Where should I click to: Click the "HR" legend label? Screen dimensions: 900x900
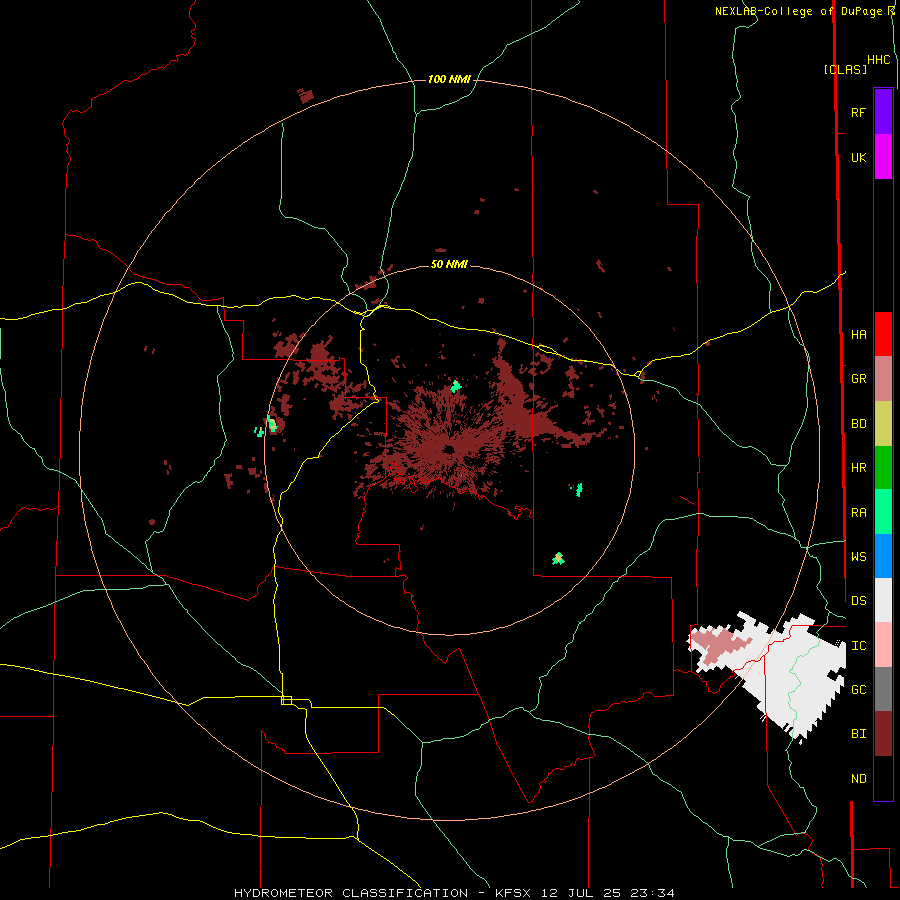(x=858, y=468)
